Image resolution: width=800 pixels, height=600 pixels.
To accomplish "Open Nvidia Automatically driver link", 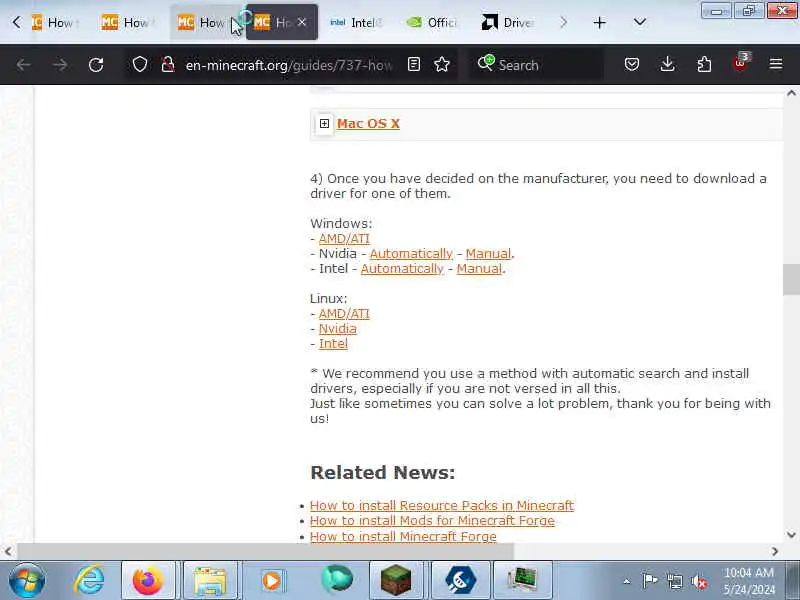I will pyautogui.click(x=411, y=254).
